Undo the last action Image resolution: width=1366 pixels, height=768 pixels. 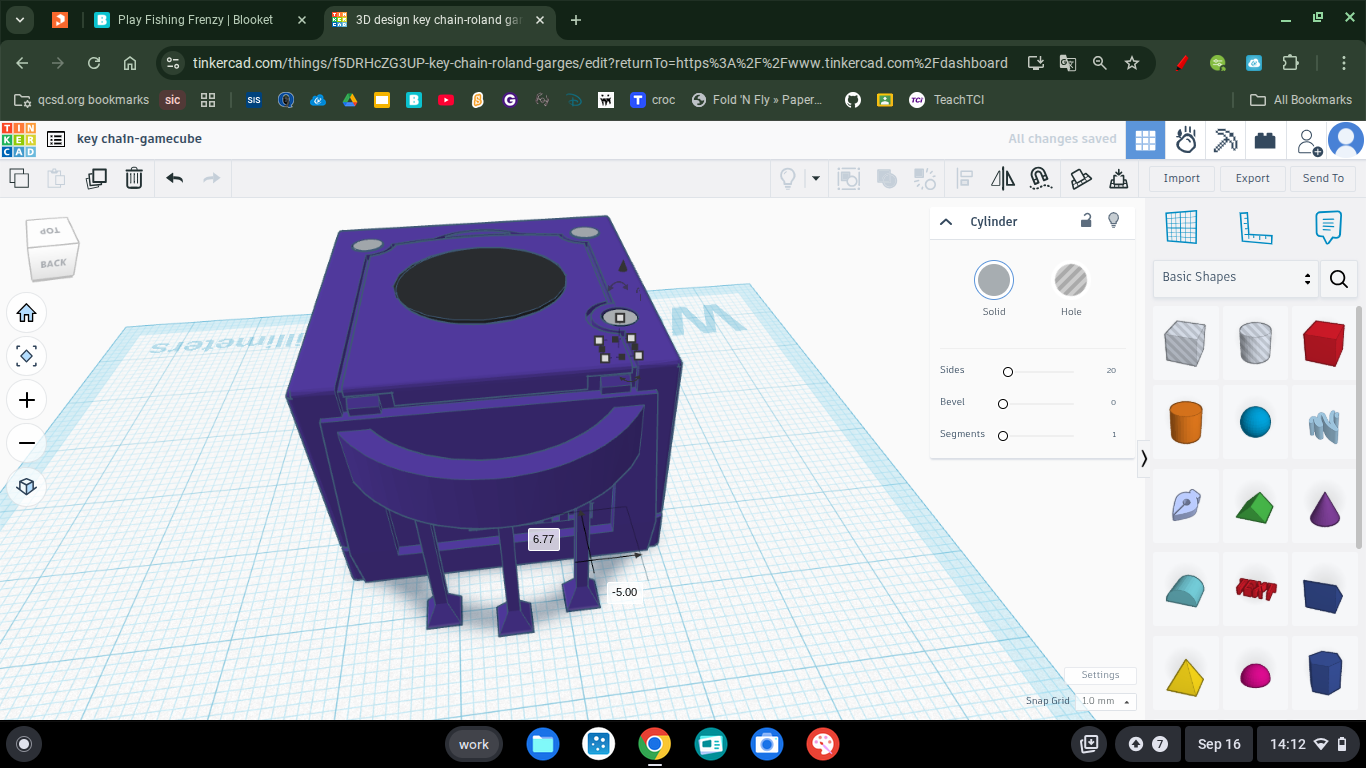click(175, 178)
